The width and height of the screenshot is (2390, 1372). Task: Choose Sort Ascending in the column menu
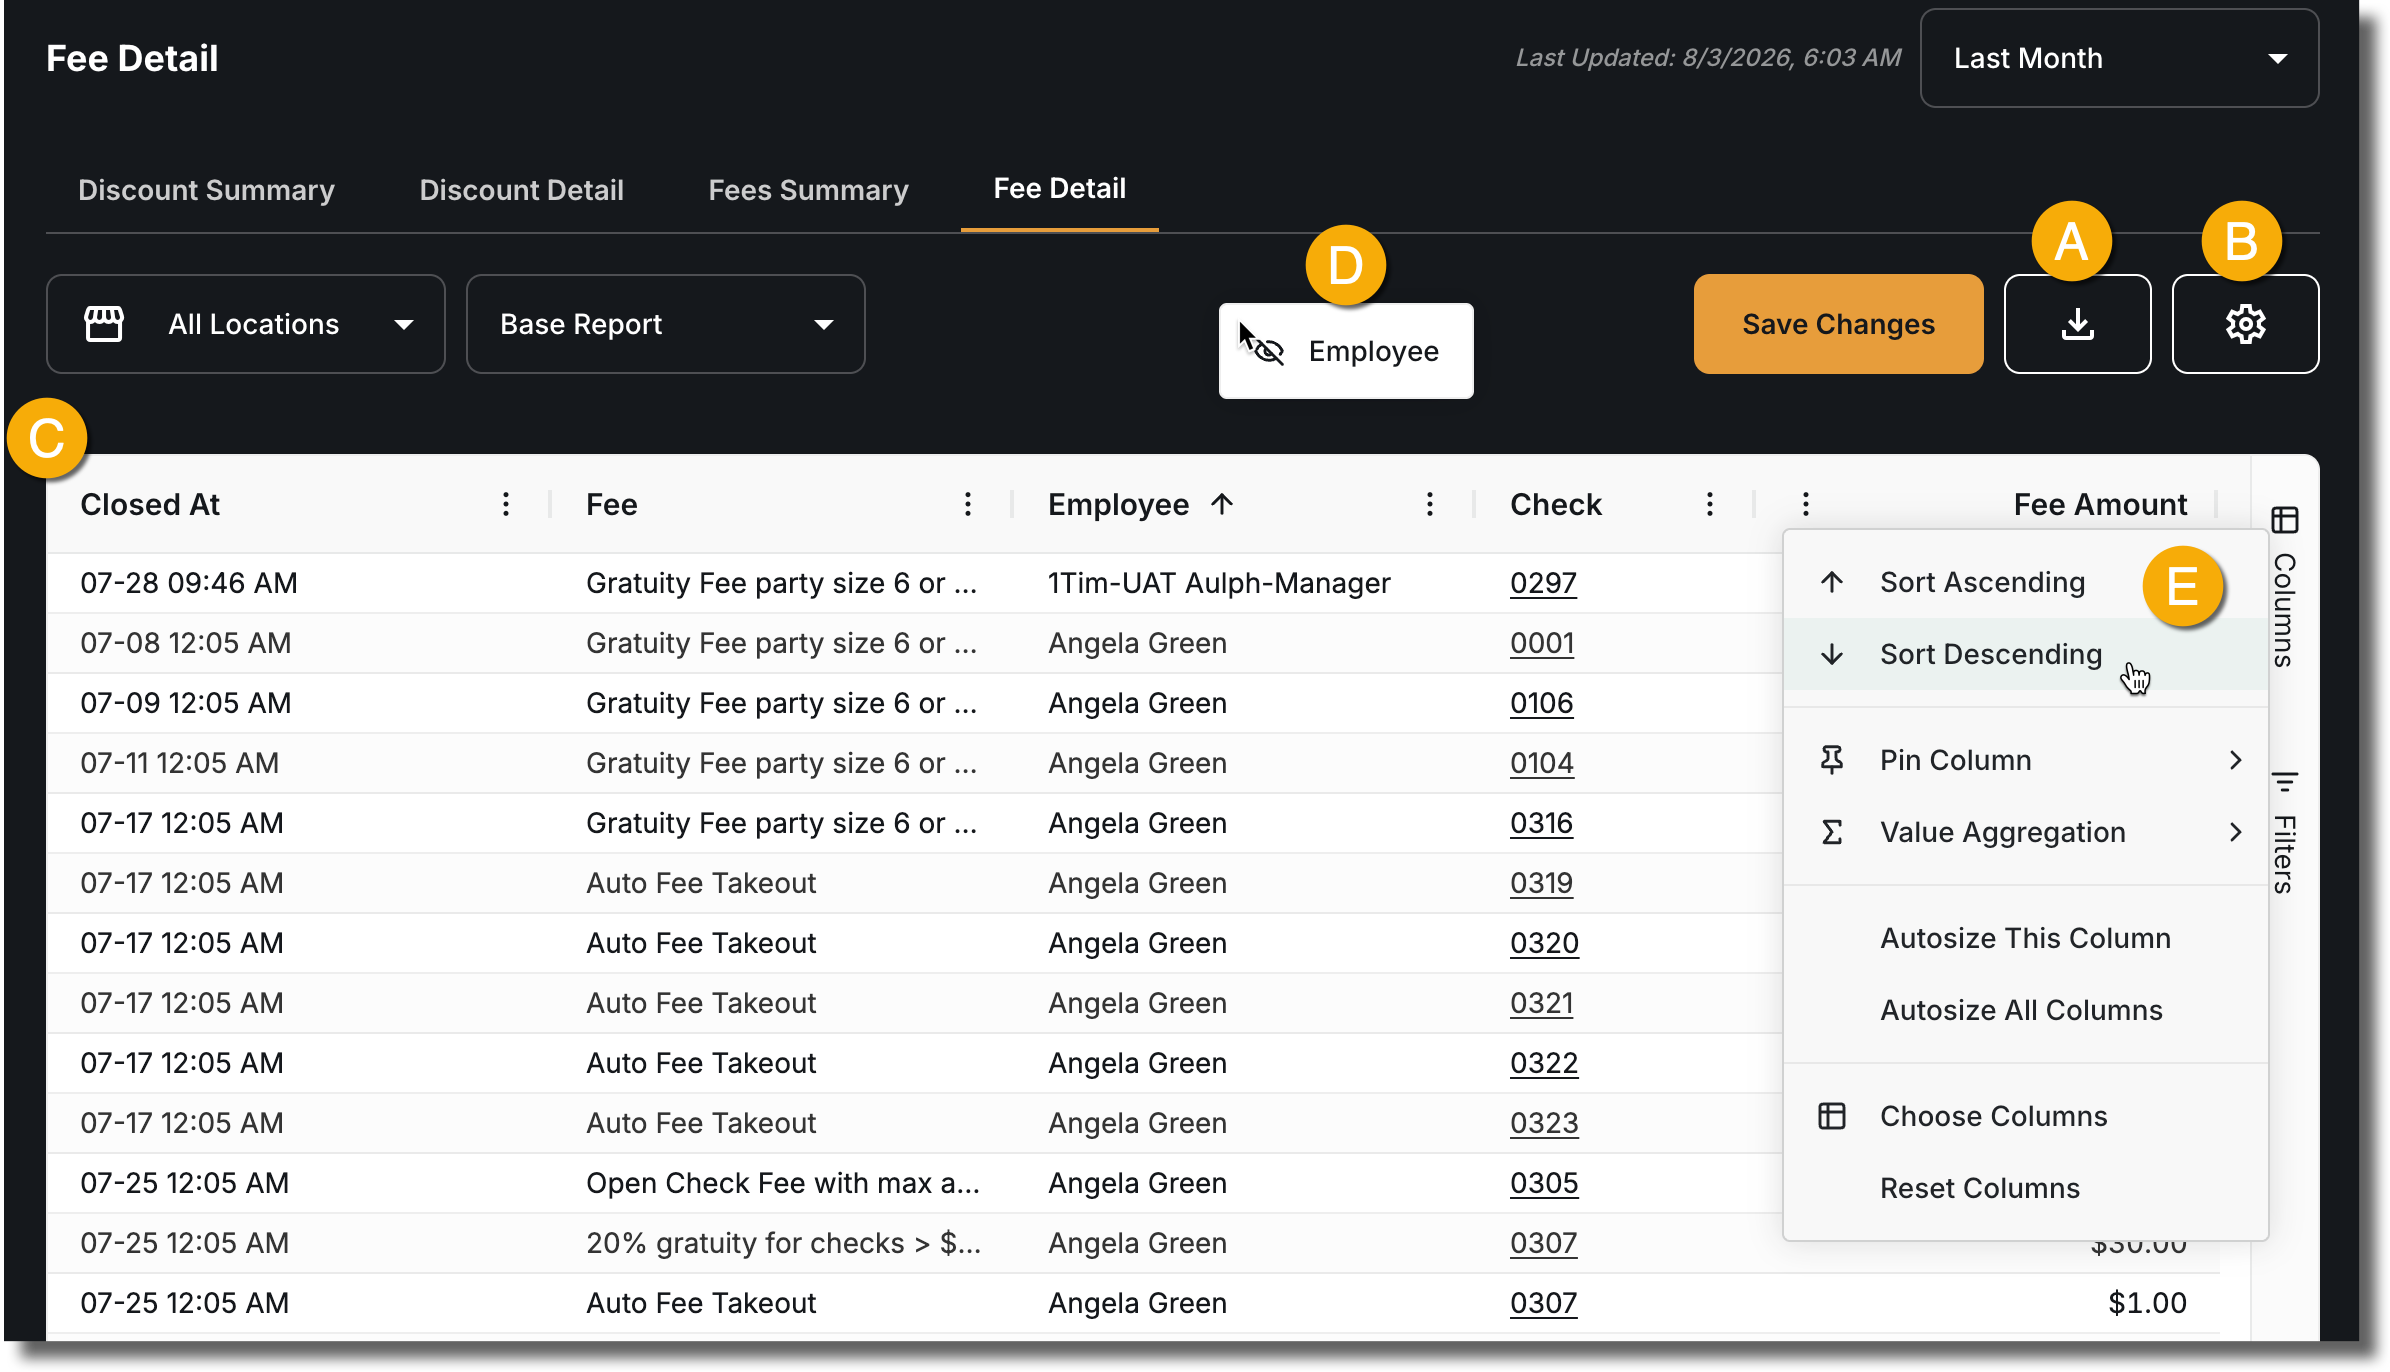pyautogui.click(x=2026, y=582)
